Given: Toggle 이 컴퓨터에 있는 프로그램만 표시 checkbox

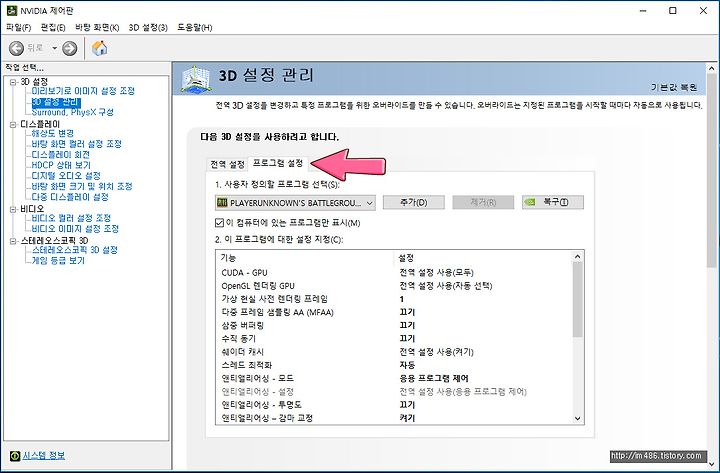Looking at the screenshot, I should (219, 223).
